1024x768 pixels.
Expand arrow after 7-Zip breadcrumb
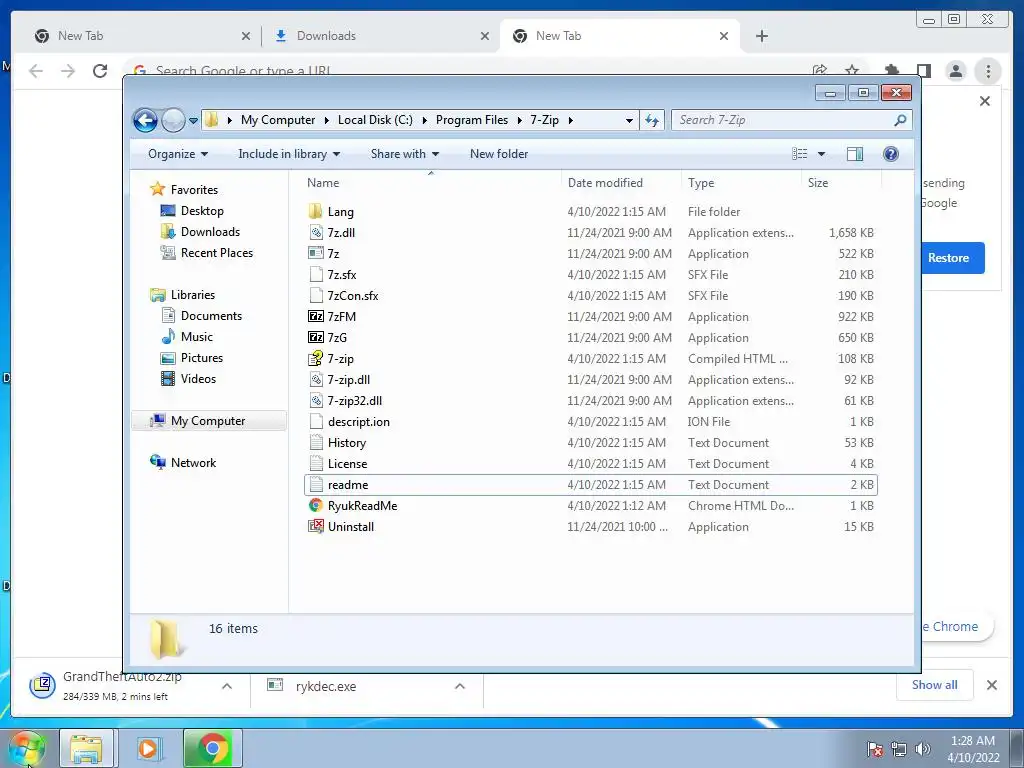571,120
